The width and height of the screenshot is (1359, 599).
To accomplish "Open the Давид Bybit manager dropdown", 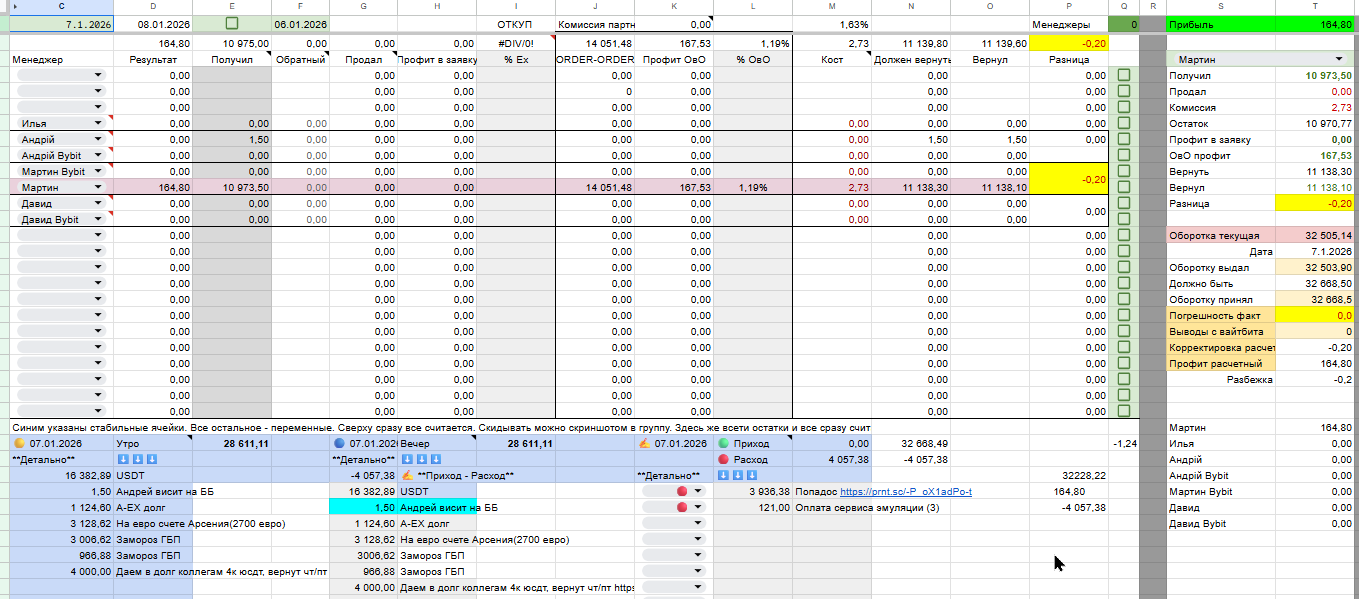I will pyautogui.click(x=98, y=220).
